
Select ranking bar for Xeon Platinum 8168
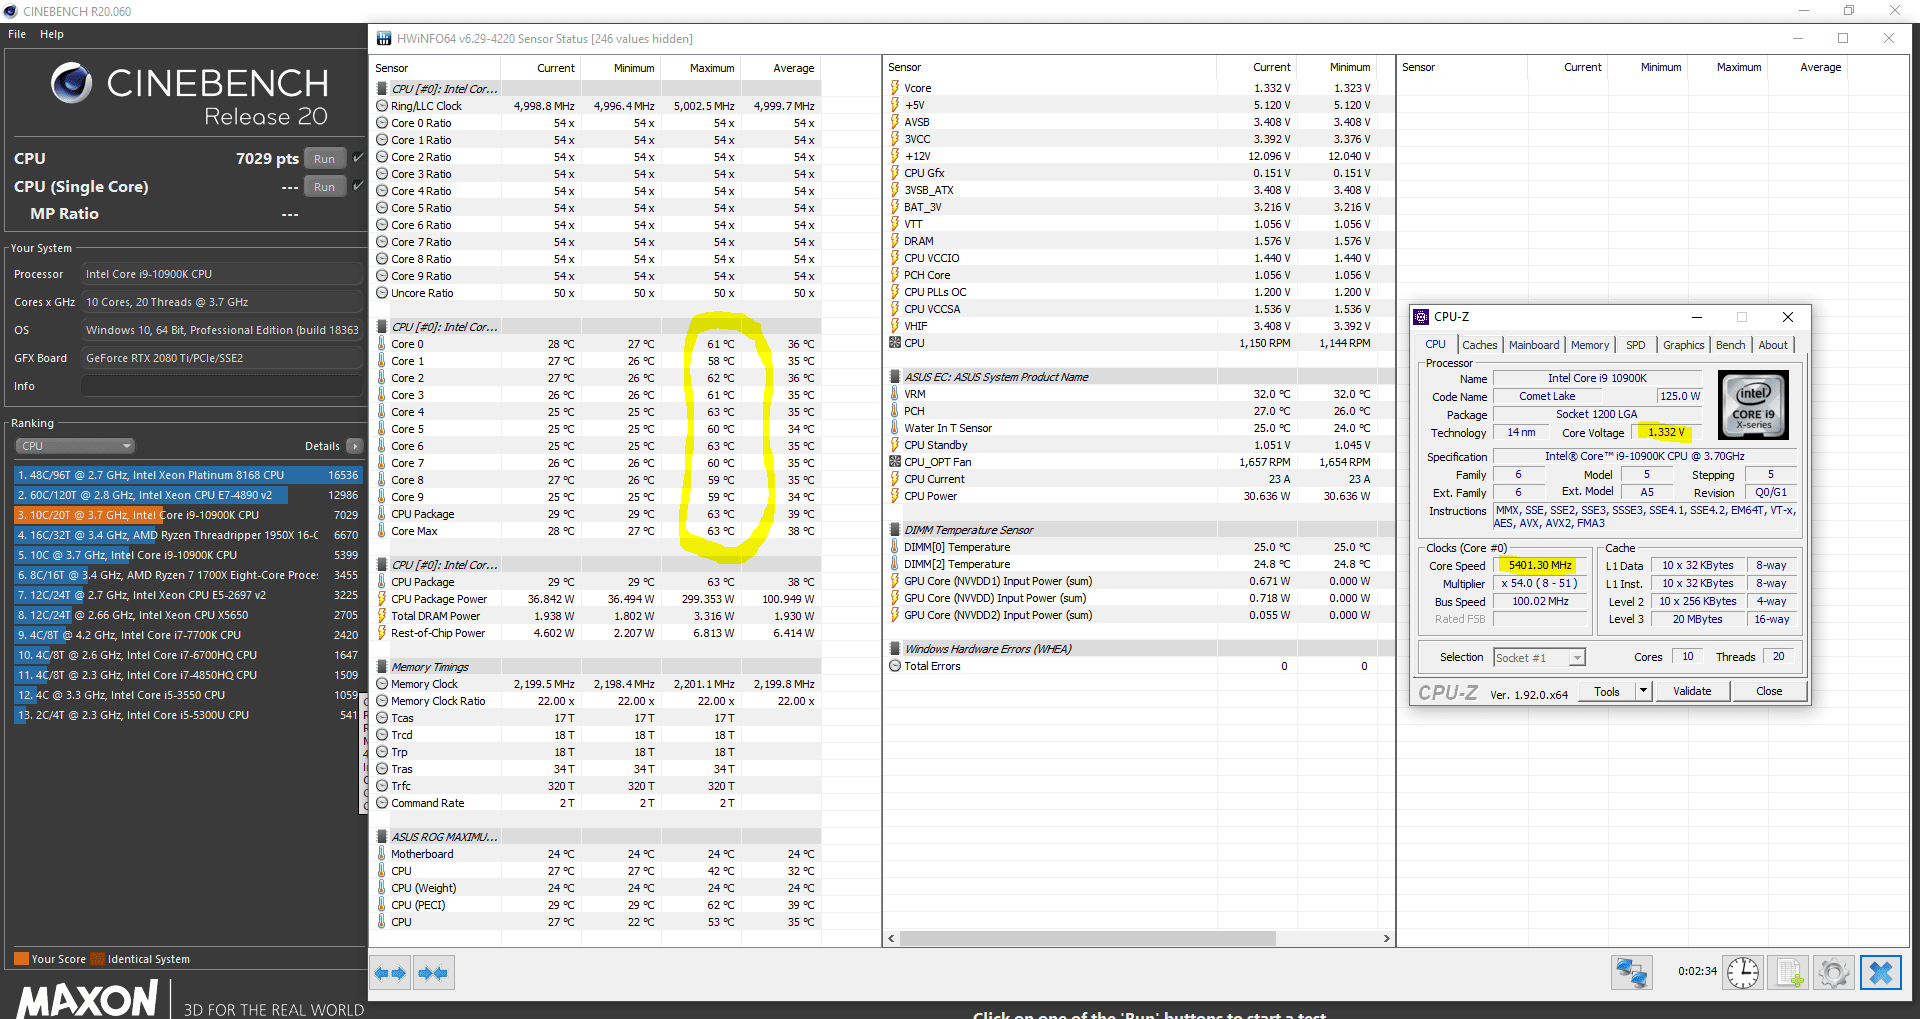tap(188, 475)
